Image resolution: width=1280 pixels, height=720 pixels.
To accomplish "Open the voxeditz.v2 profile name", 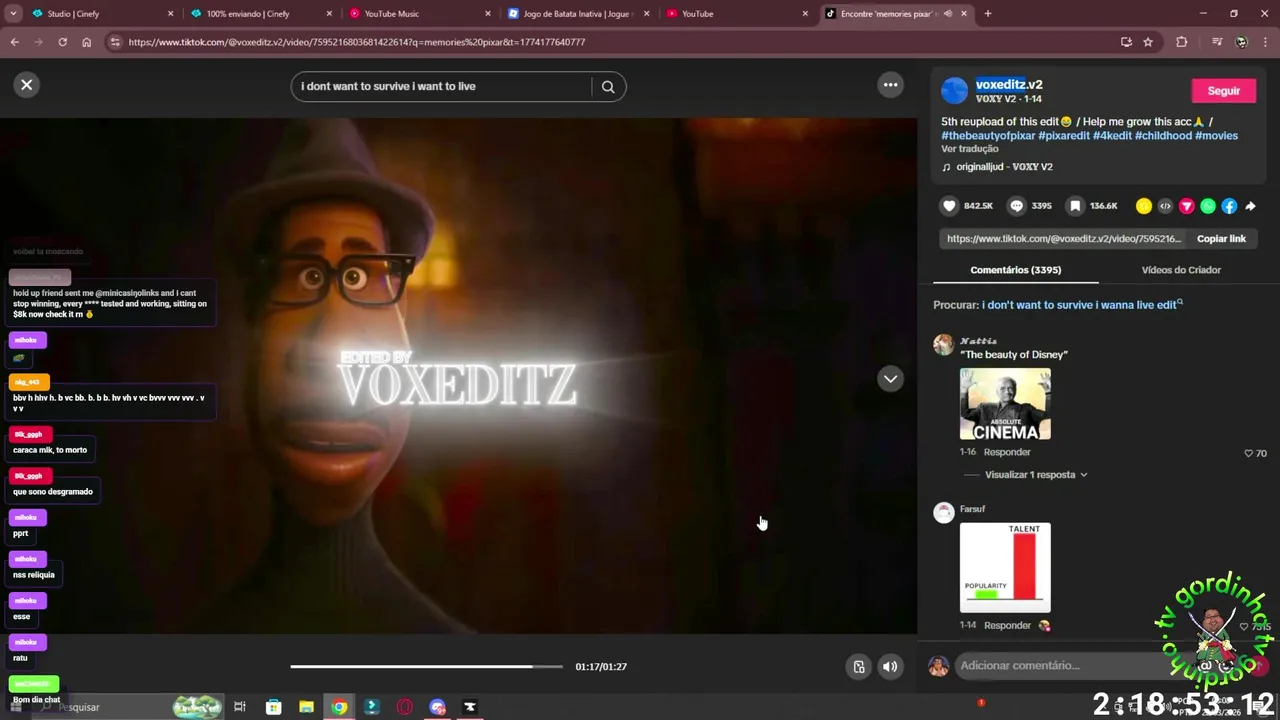I will click(1009, 85).
